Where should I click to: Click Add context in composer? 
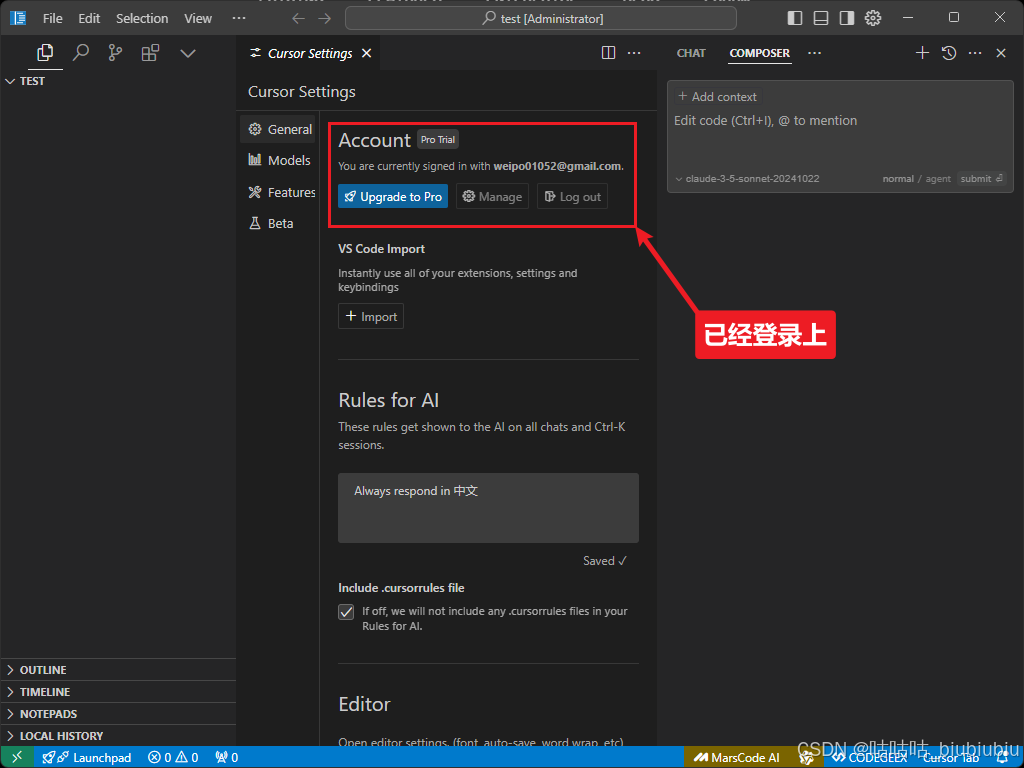click(x=718, y=97)
